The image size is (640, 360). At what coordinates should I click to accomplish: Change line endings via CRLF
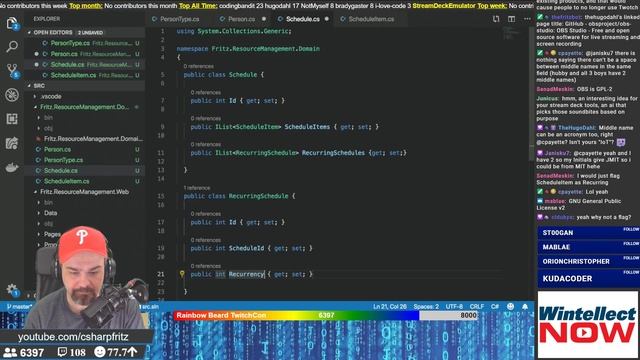477,306
